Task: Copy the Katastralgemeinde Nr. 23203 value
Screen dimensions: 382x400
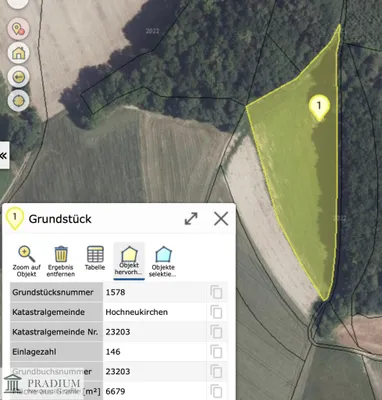Action: tap(216, 332)
